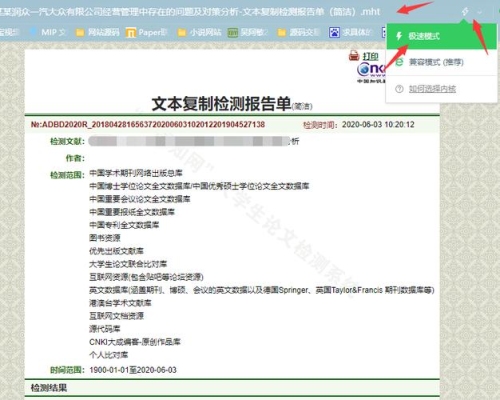Click the 图书资源 entry
This screenshot has height=400, width=500.
(x=105, y=238)
